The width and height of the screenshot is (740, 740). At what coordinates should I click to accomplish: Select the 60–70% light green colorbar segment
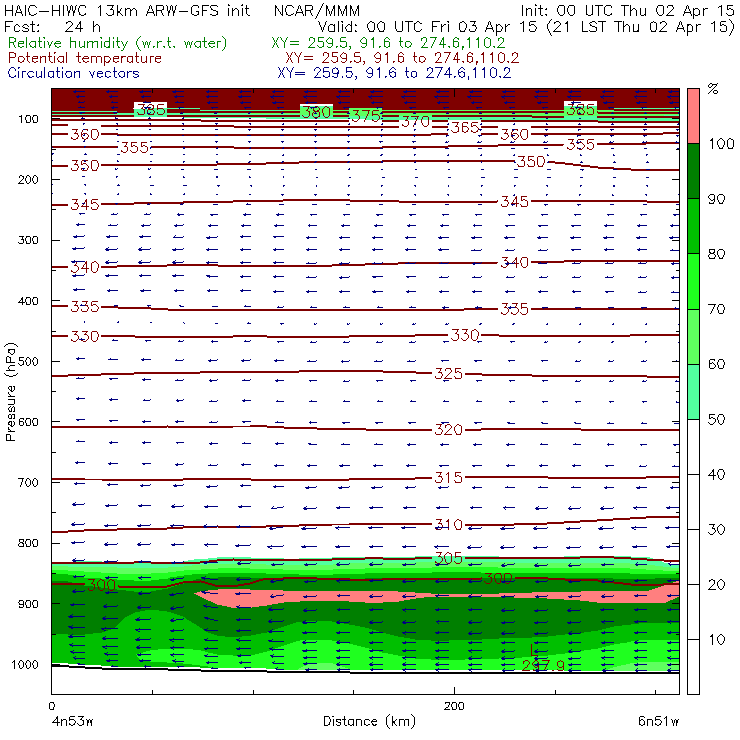(x=693, y=336)
